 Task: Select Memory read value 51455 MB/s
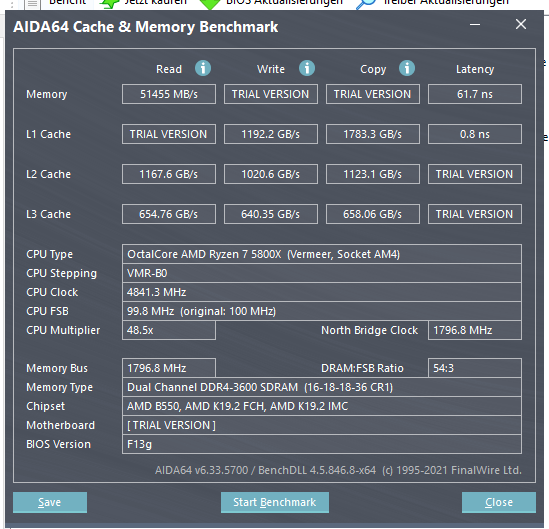(169, 94)
